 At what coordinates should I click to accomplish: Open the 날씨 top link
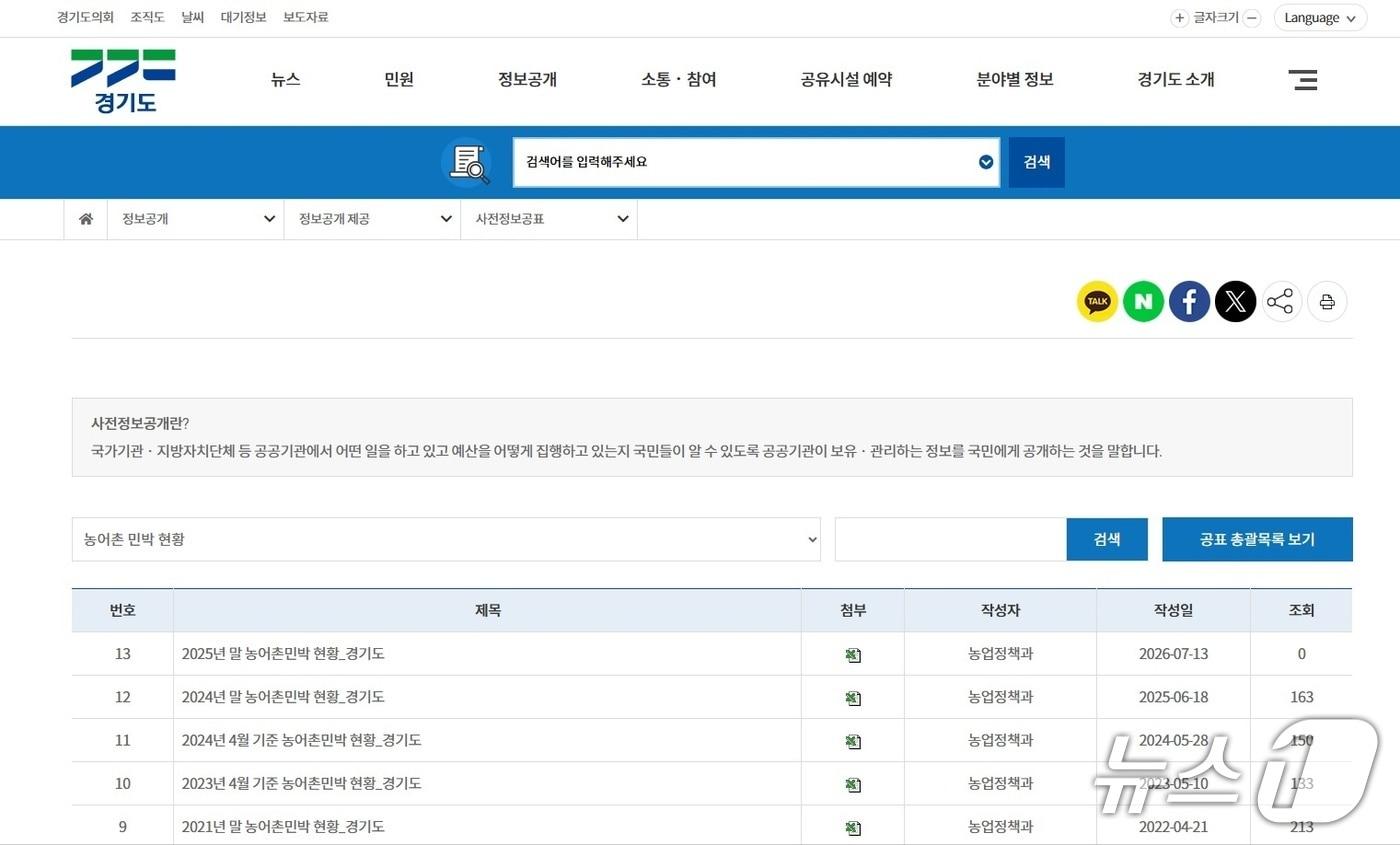pyautogui.click(x=193, y=17)
